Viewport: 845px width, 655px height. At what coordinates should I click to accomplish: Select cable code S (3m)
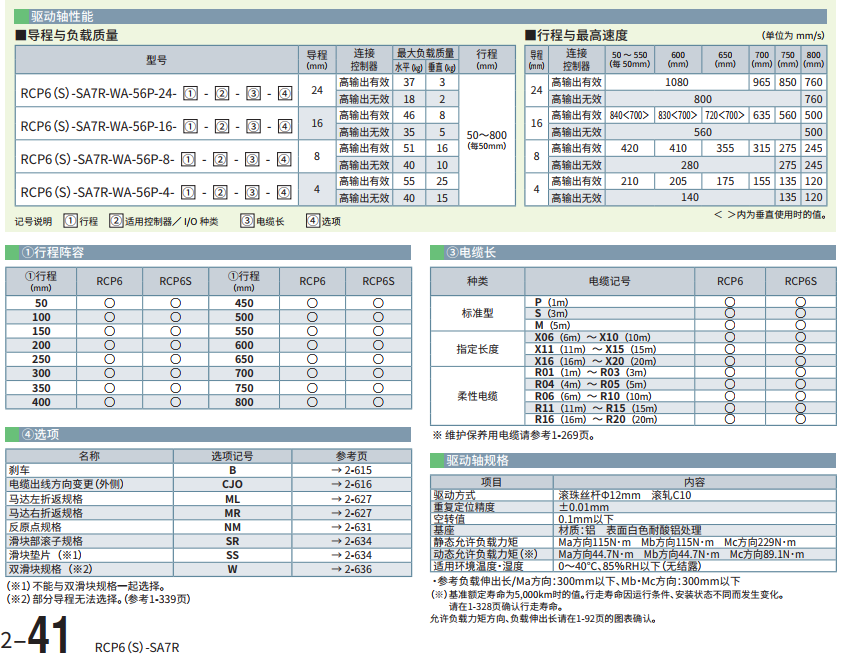pyautogui.click(x=551, y=313)
